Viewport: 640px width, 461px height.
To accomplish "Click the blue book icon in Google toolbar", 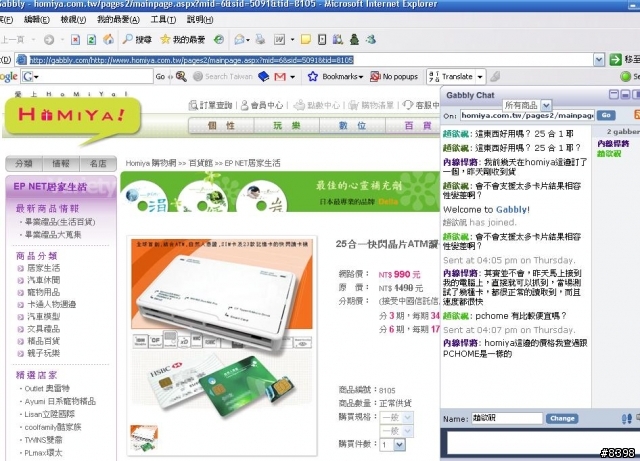I will point(264,76).
